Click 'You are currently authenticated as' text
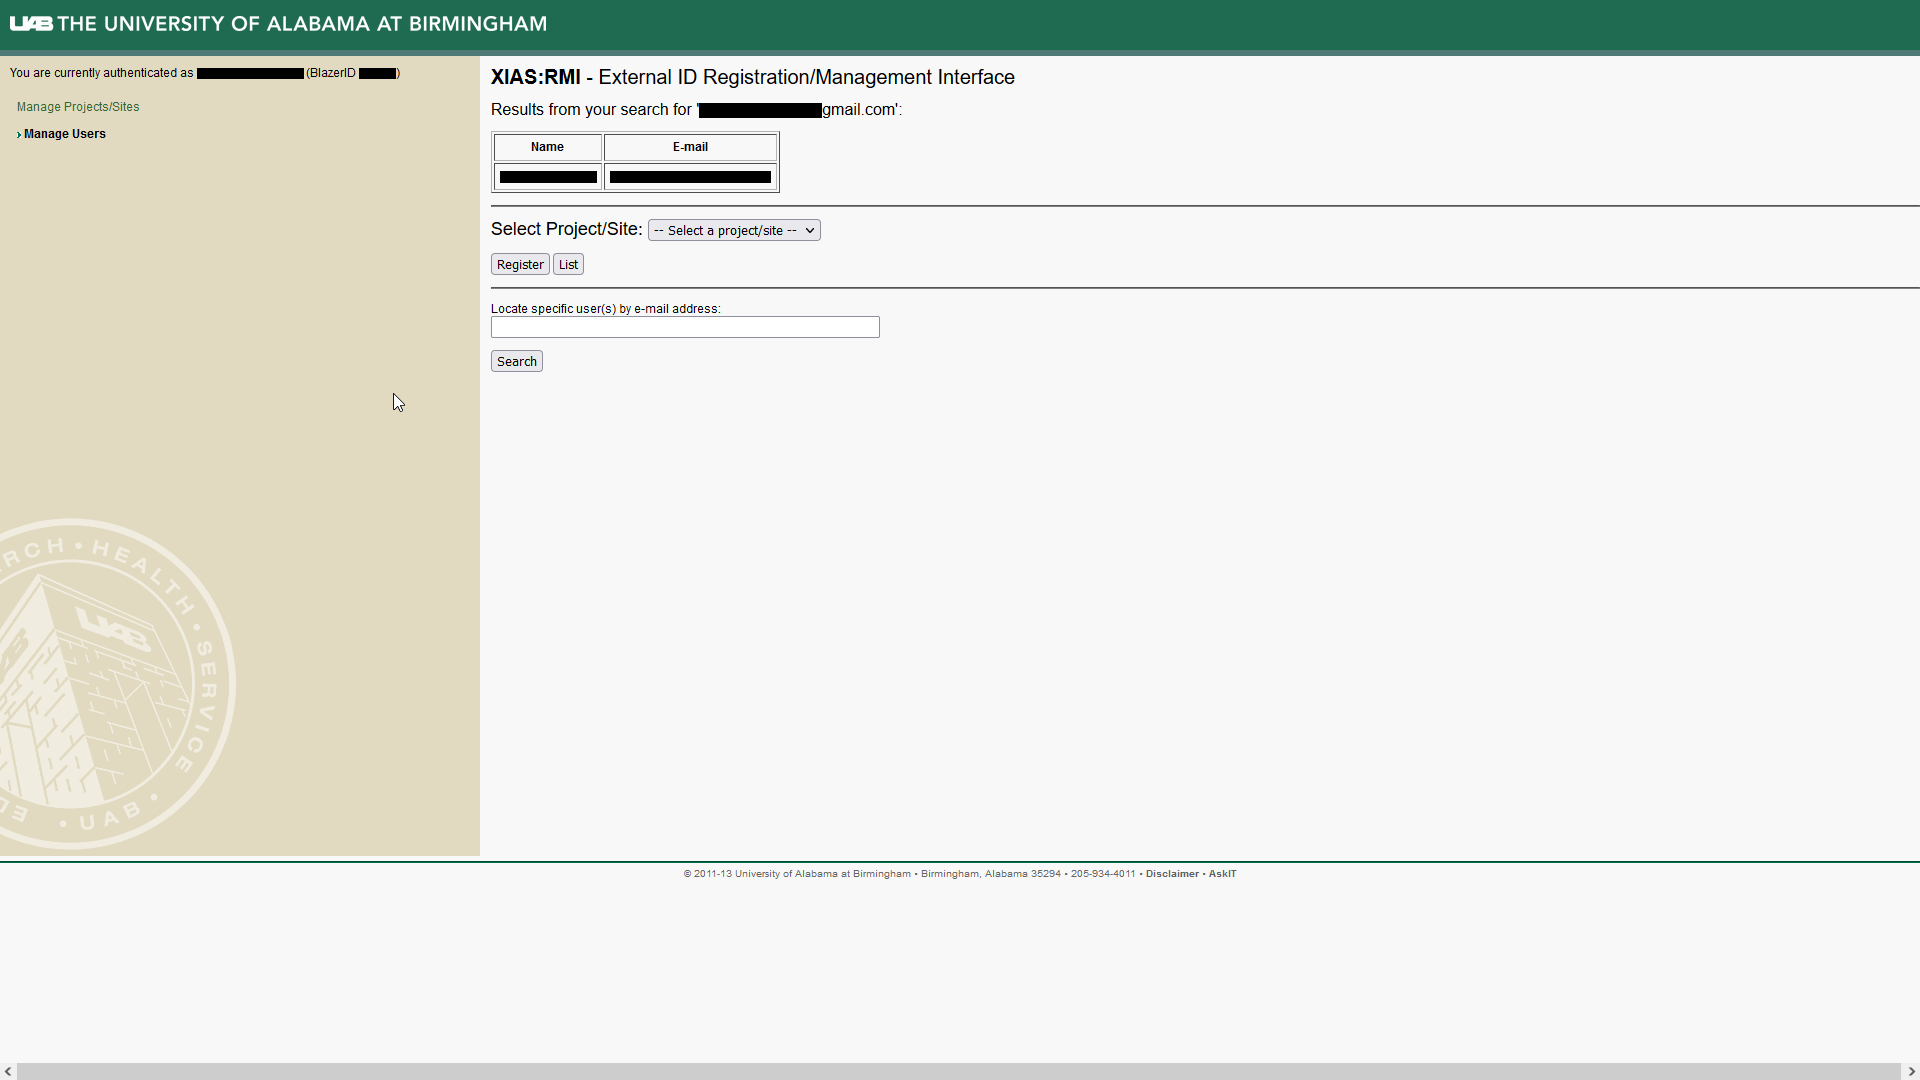 point(101,73)
